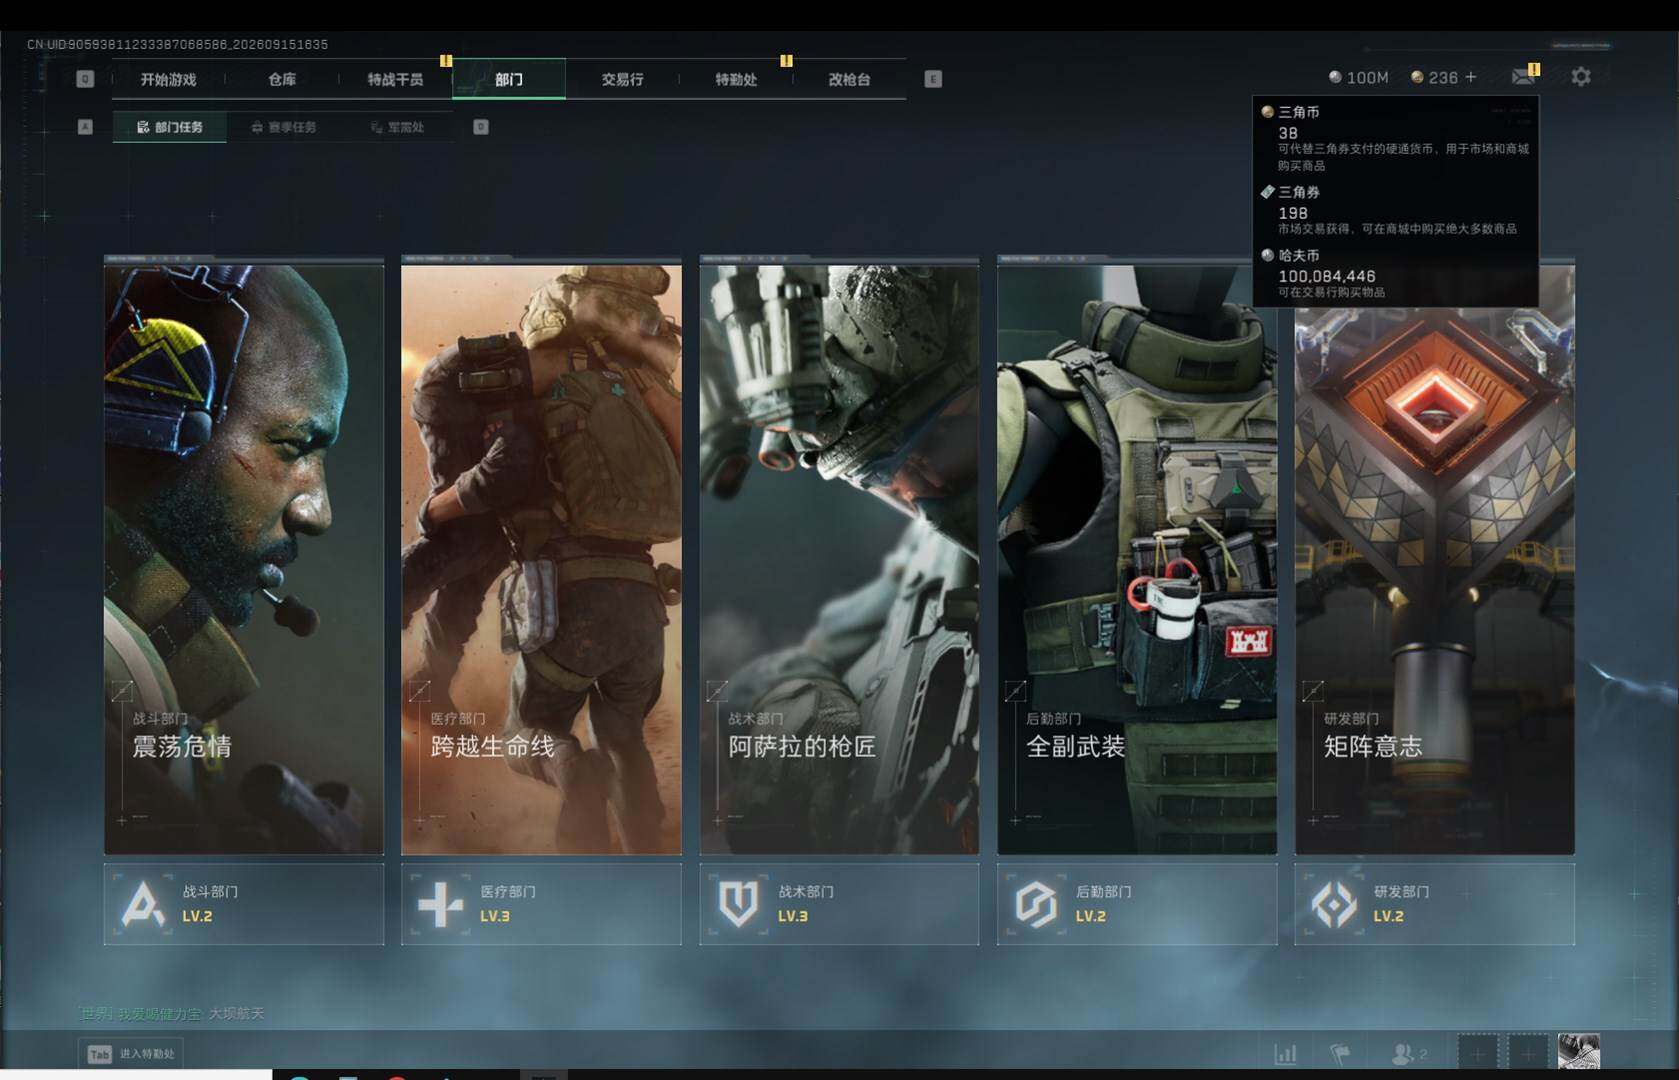Open settings with the gear icon

coord(1581,77)
